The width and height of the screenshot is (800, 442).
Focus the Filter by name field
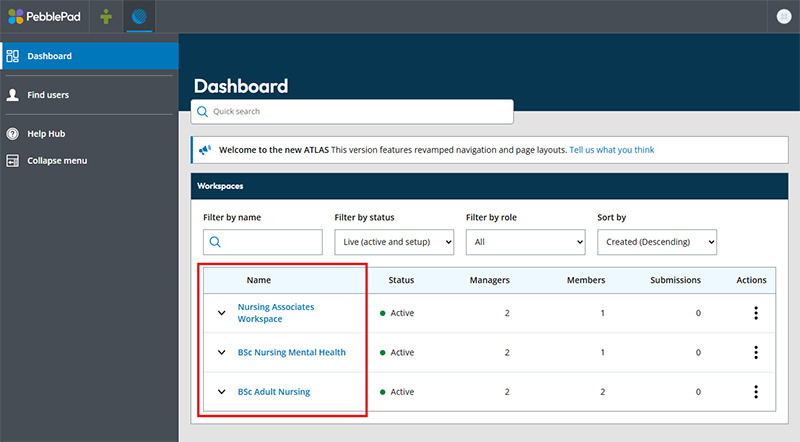click(263, 242)
